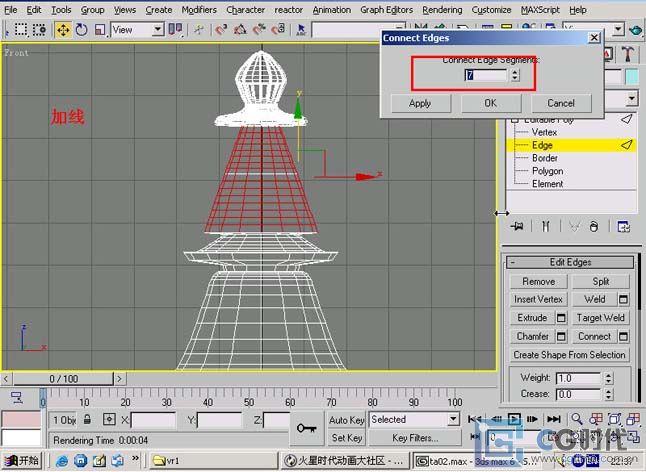This screenshot has height=472, width=646.
Task: Activate the Select and Rotate tool
Action: tap(82, 30)
